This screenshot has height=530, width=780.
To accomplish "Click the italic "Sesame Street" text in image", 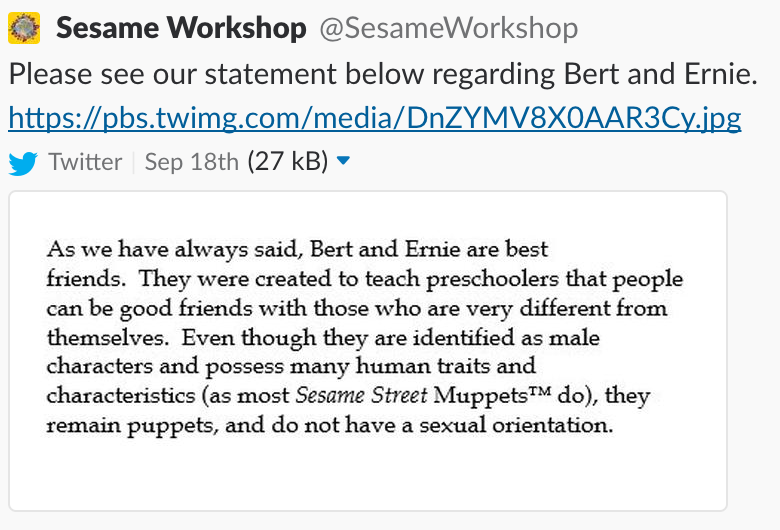I will click(x=361, y=395).
